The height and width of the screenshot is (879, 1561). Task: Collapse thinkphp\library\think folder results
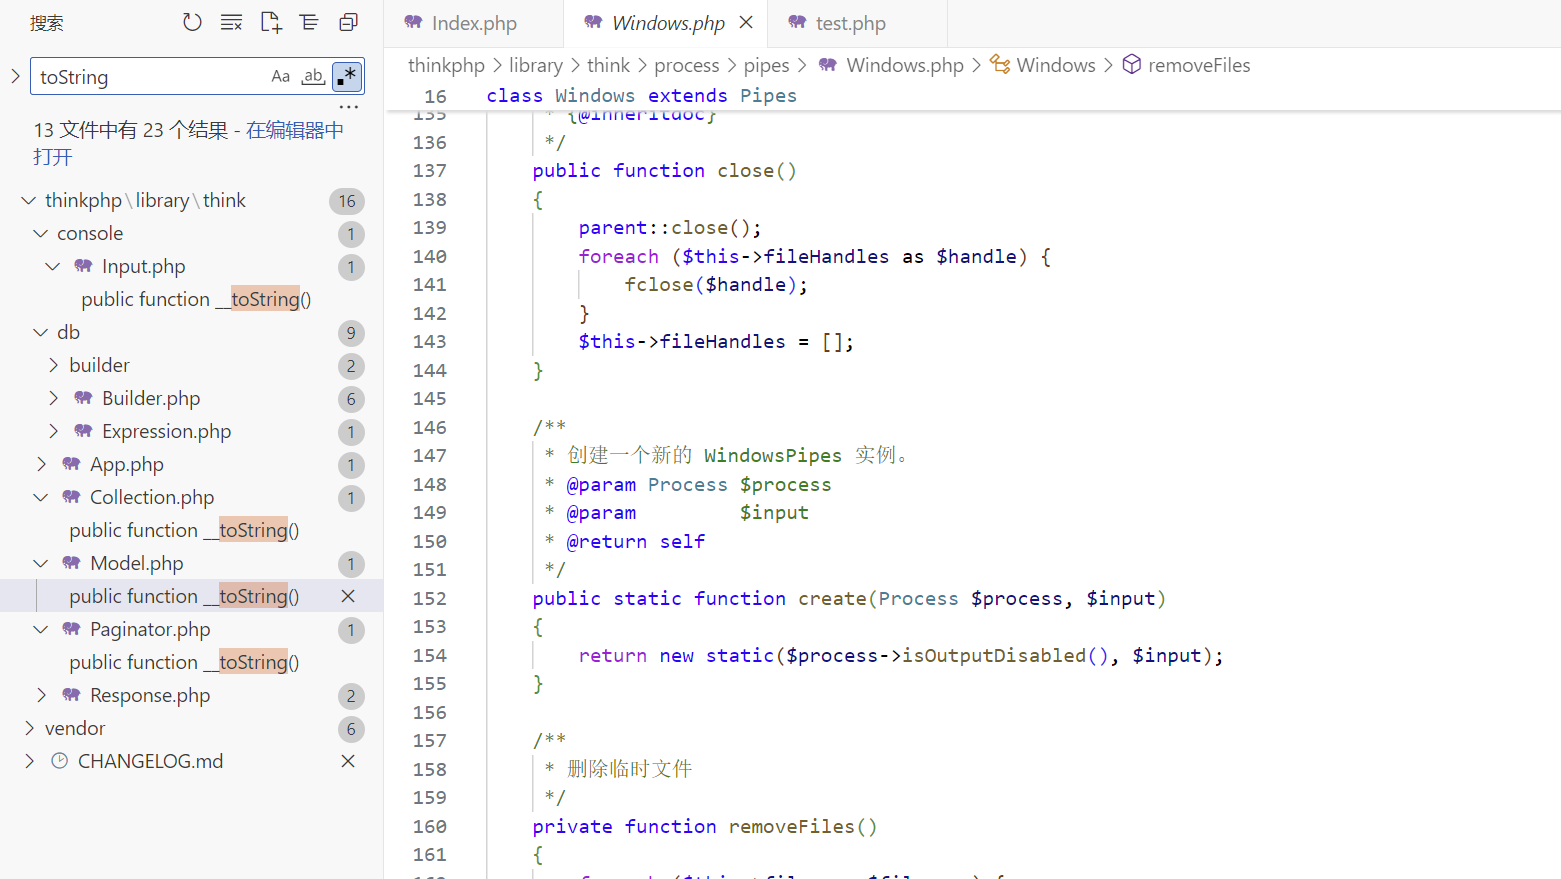28,200
